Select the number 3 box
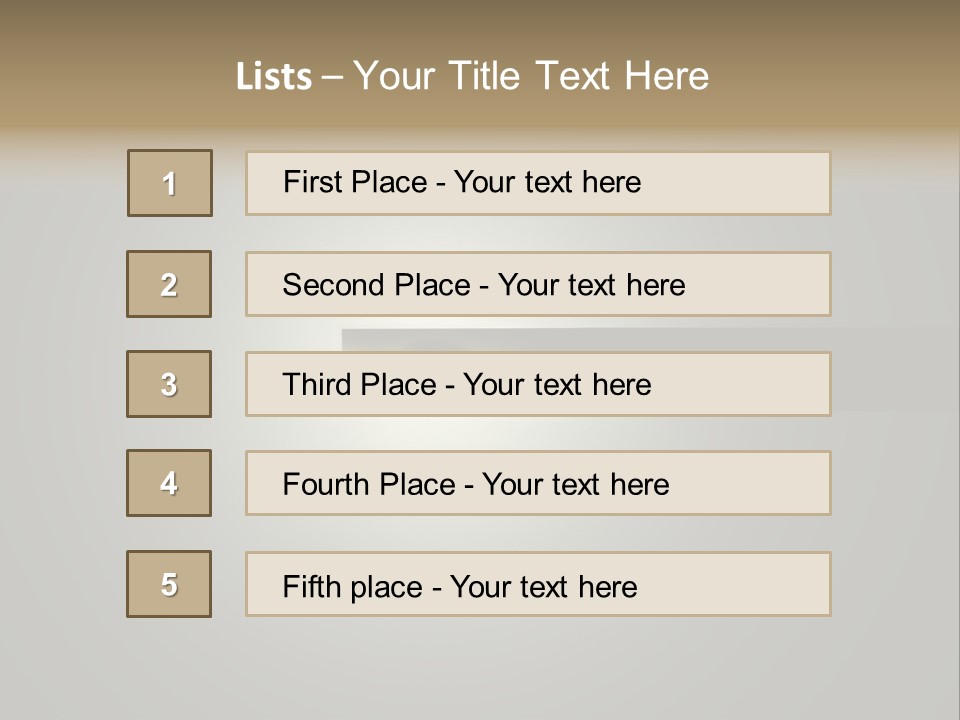 point(169,384)
